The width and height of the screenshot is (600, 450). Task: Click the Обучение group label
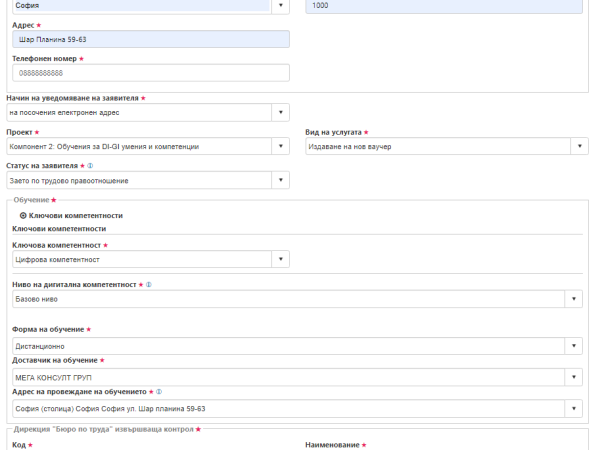pos(31,200)
